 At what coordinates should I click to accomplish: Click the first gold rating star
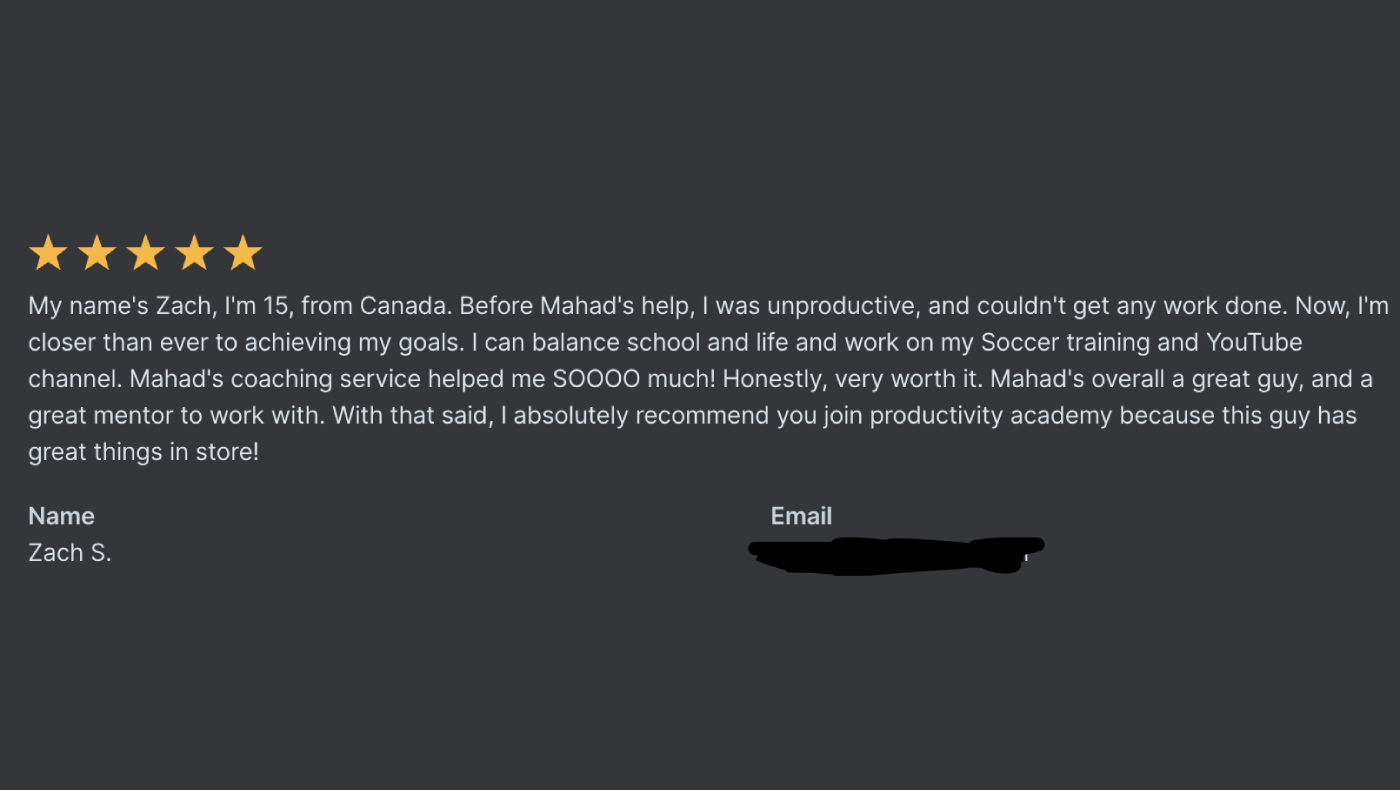47,254
